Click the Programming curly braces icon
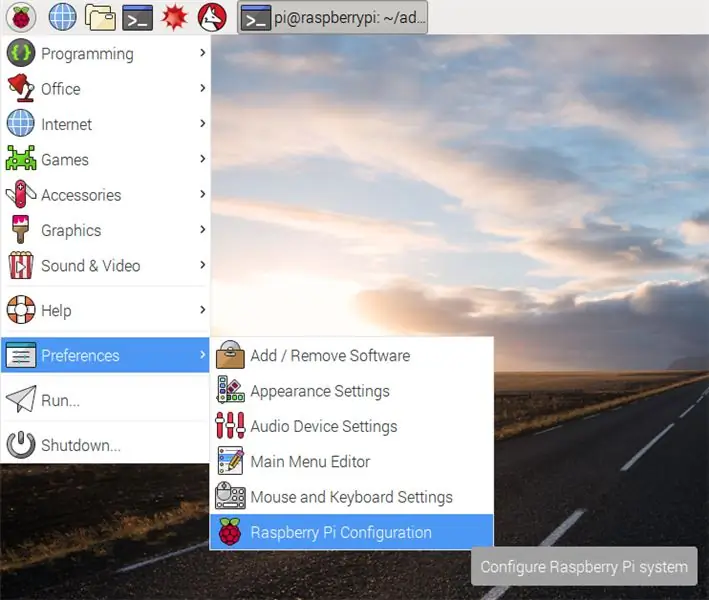709x600 pixels. pyautogui.click(x=20, y=53)
